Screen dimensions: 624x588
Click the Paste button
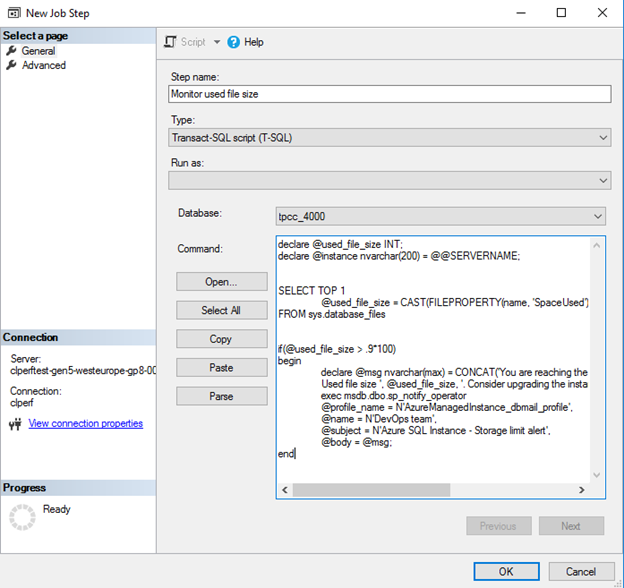[222, 368]
